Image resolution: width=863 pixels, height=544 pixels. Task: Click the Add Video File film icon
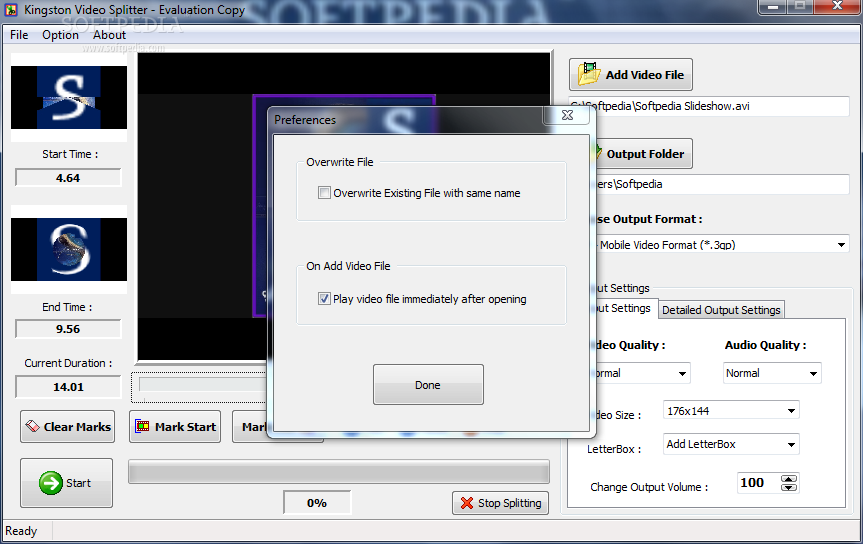[x=588, y=74]
